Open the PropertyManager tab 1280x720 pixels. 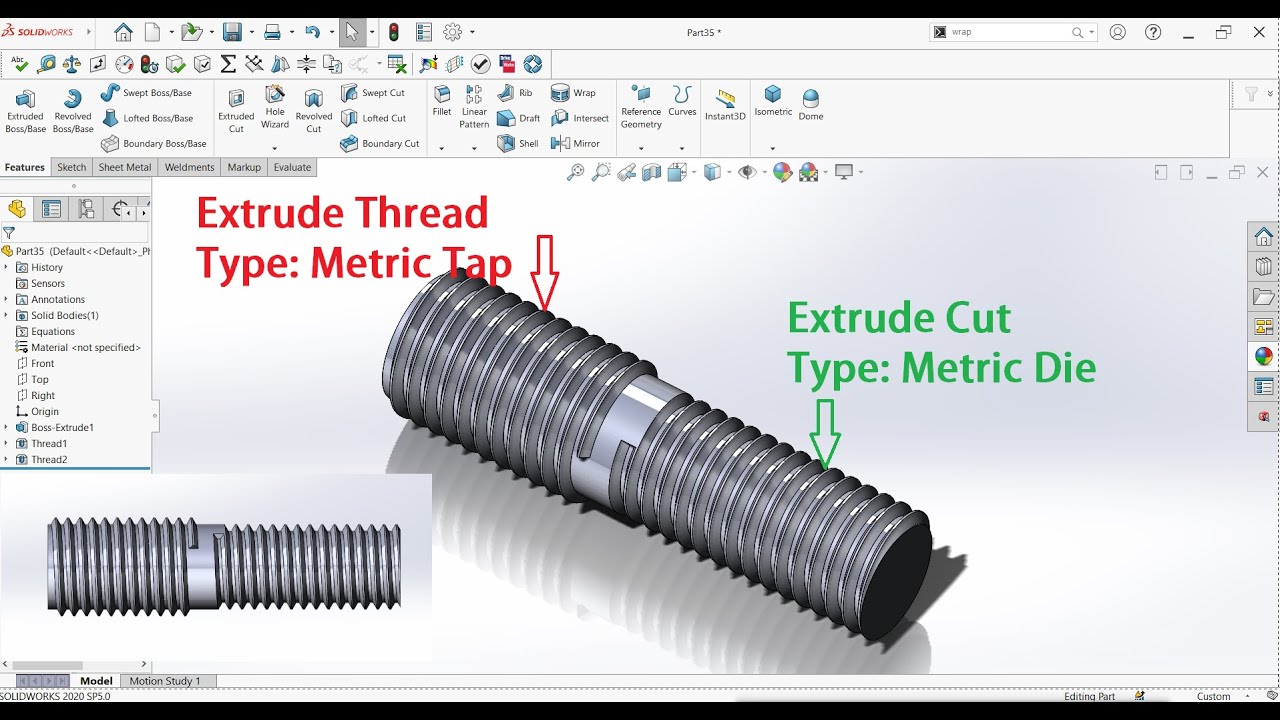pos(52,209)
